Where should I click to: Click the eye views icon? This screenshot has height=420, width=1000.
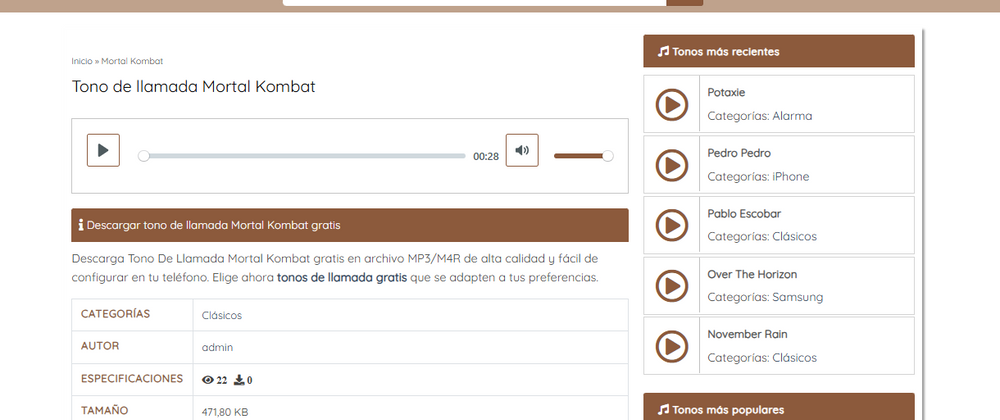207,380
